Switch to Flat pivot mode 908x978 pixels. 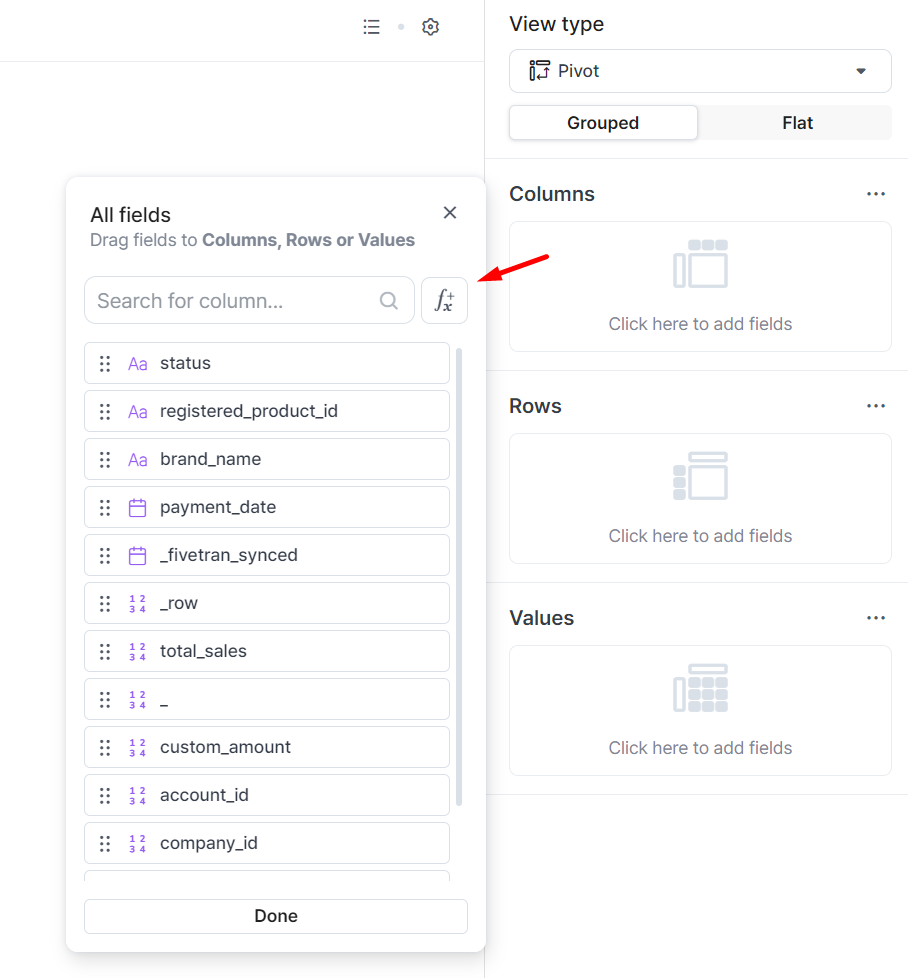(797, 123)
